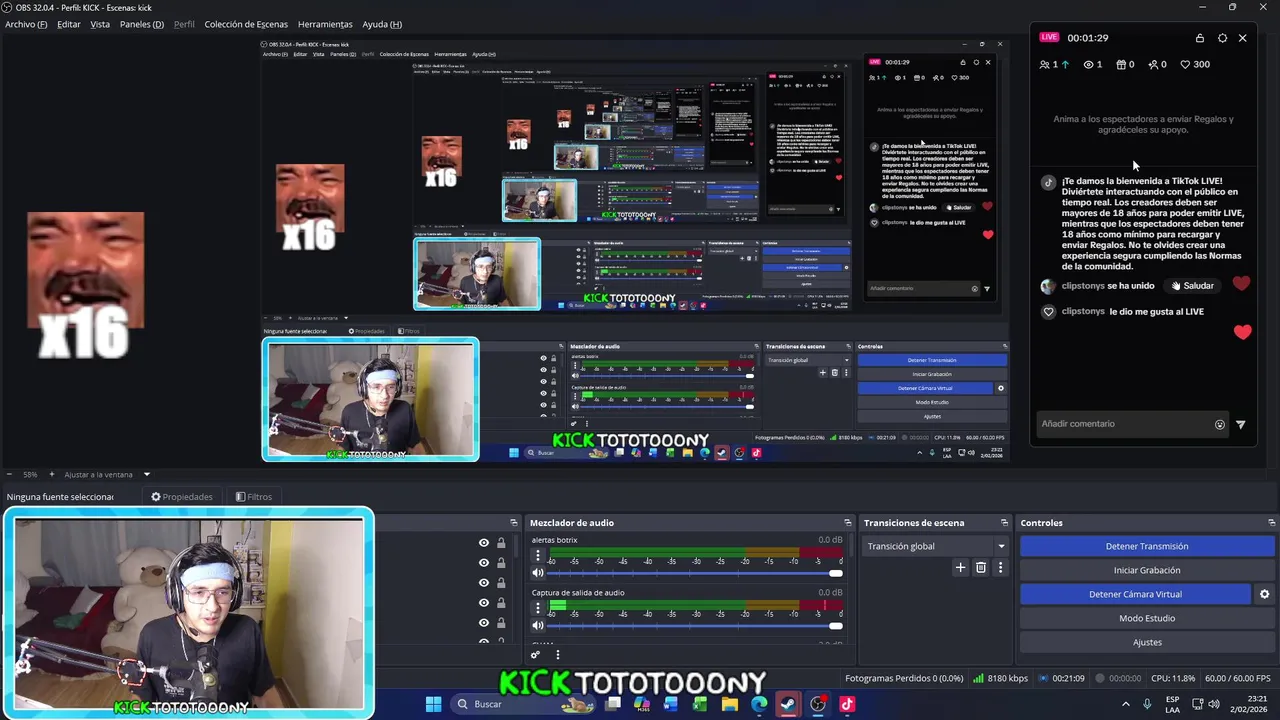Click Saludar button for clipstonys
Screen dimensions: 1280x720
pyautogui.click(x=1192, y=286)
